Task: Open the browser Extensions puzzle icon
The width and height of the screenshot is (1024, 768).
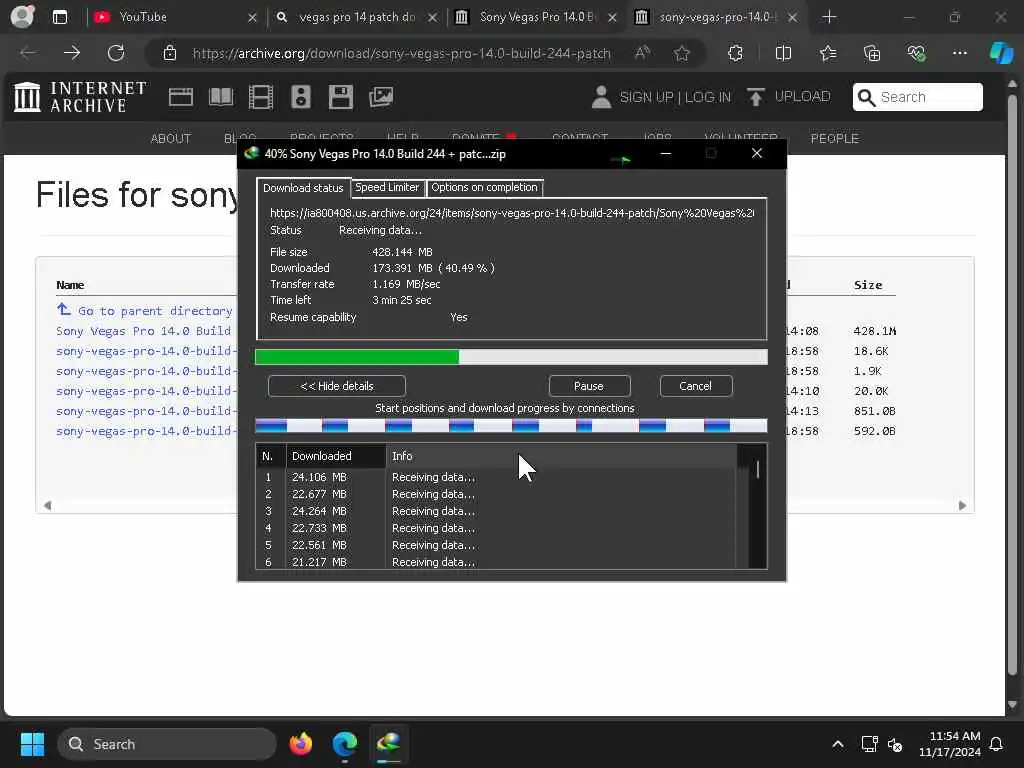Action: [x=735, y=53]
